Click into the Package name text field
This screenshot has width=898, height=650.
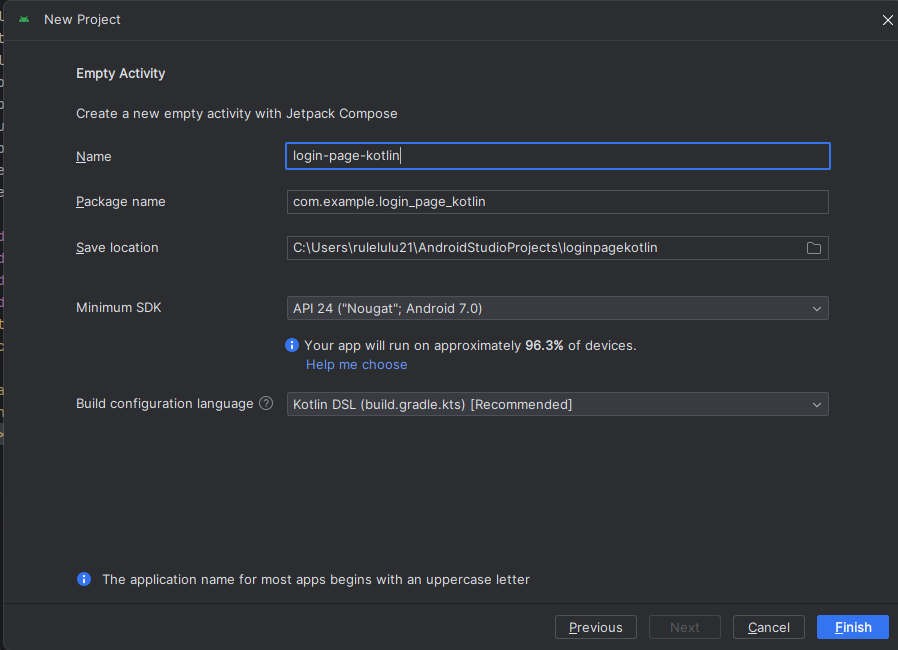[557, 202]
